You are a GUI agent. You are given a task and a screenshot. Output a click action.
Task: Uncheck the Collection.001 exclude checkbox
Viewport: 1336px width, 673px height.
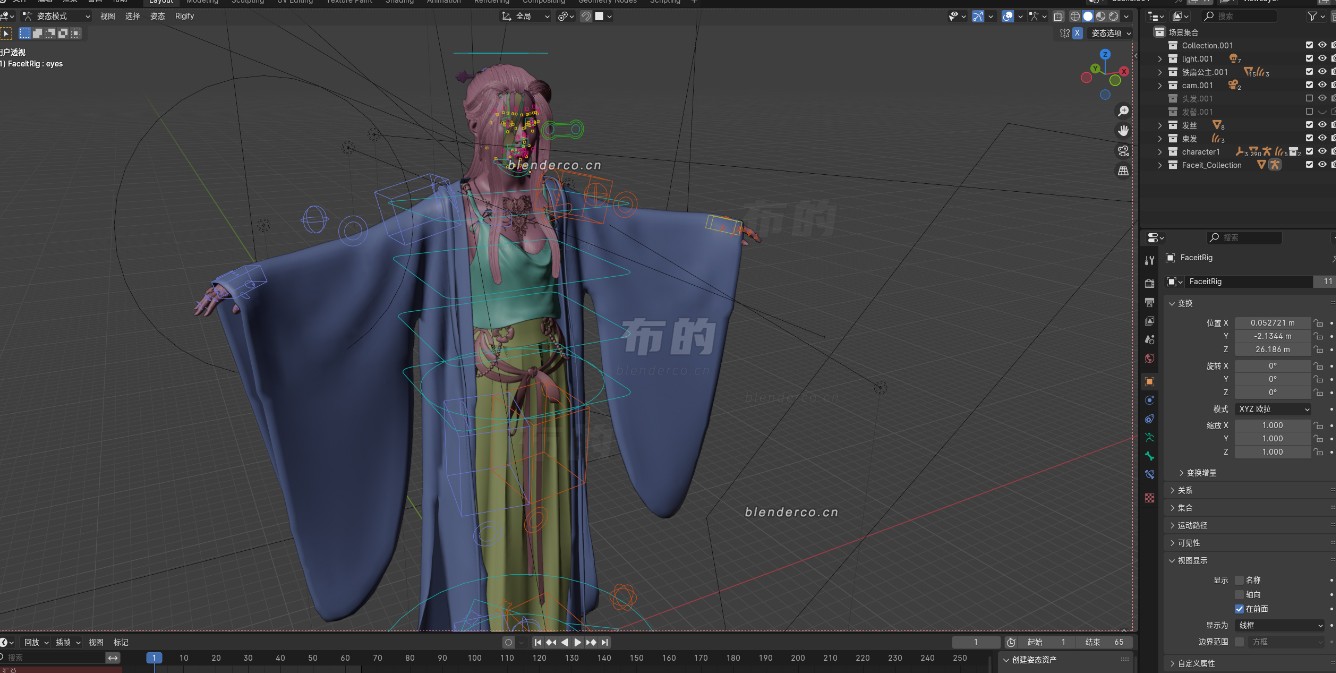pos(1310,45)
